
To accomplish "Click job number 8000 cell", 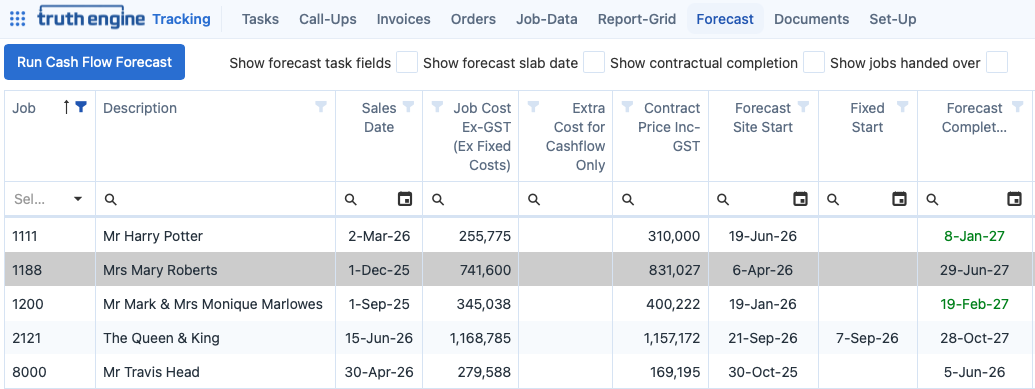I will click(50, 372).
